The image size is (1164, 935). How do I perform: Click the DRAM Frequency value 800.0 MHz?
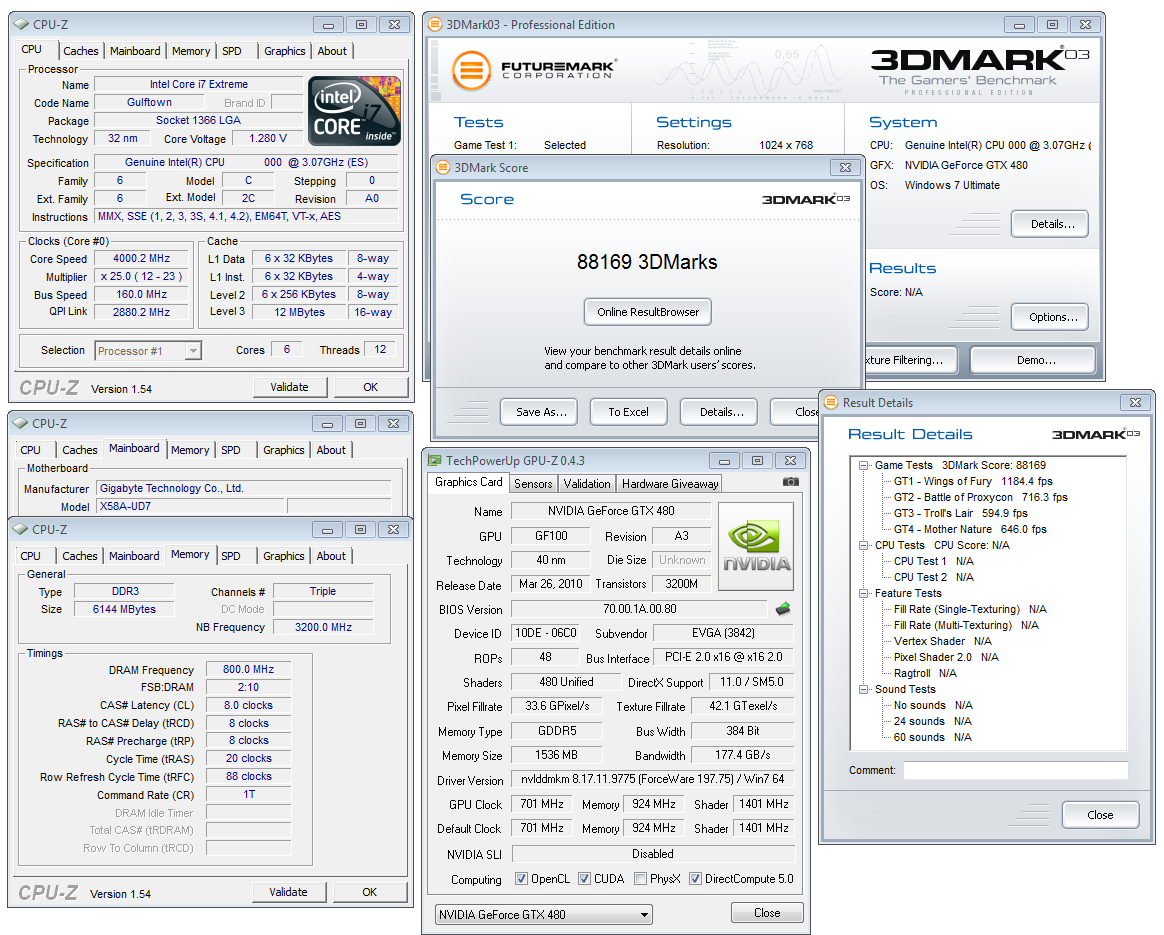click(x=249, y=669)
